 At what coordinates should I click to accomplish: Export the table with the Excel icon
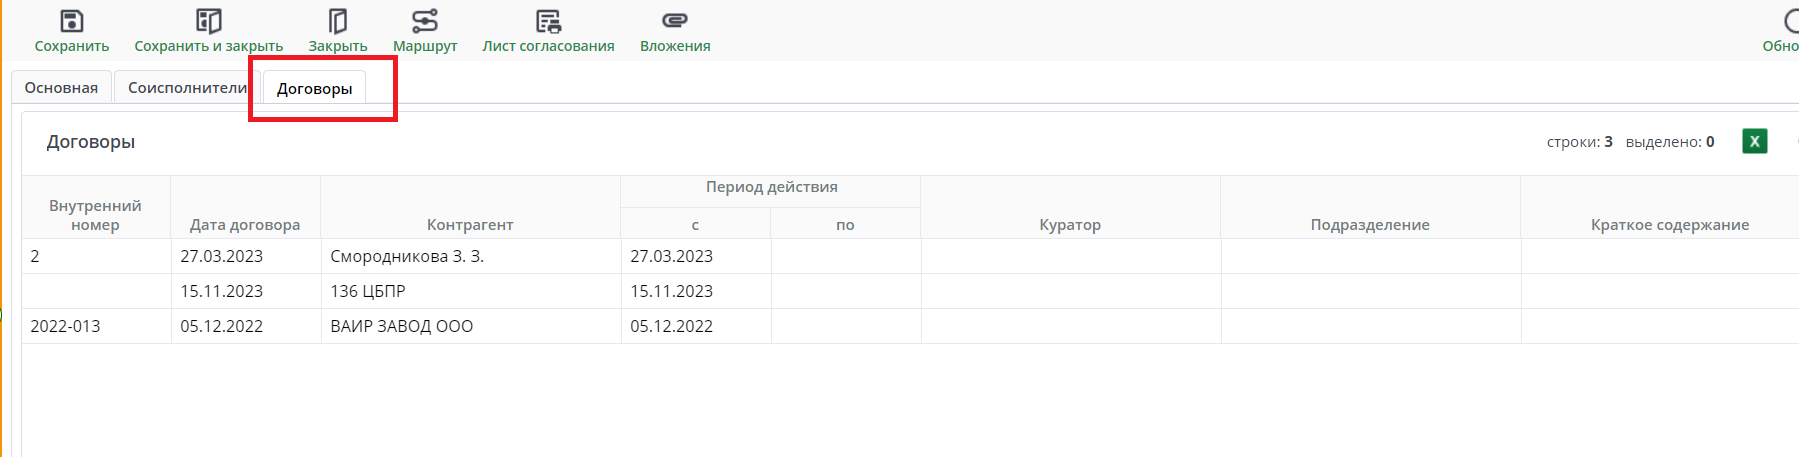[1754, 142]
